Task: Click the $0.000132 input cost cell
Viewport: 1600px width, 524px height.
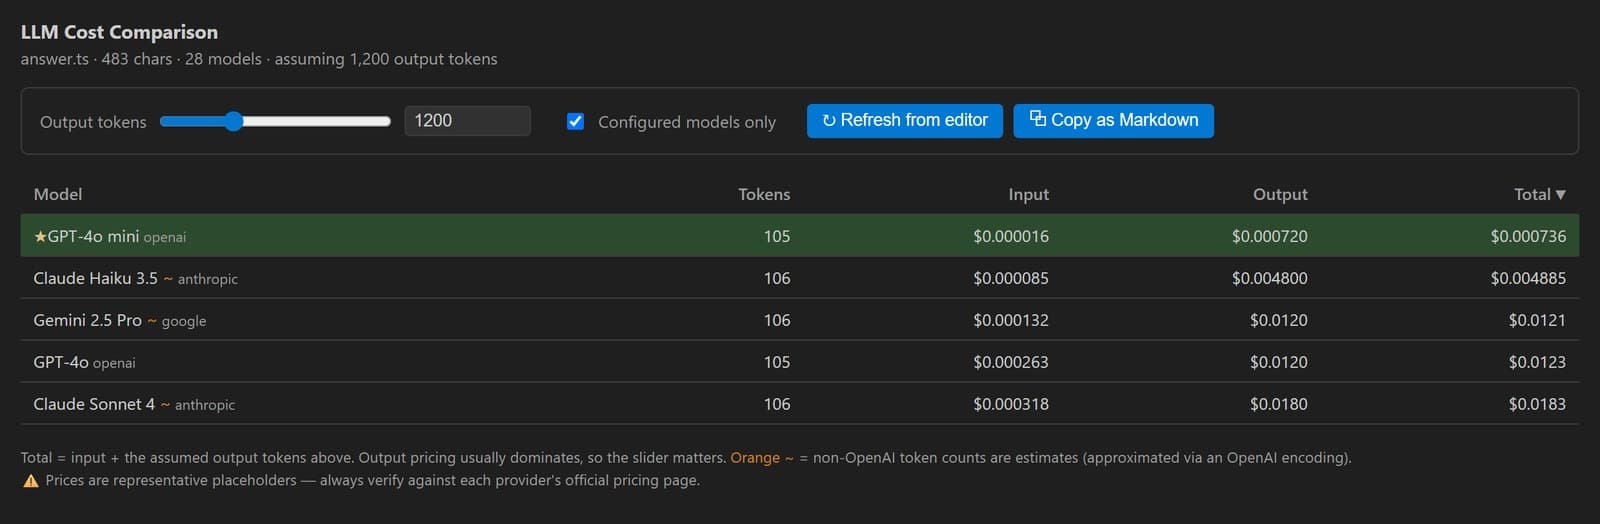Action: (x=1011, y=320)
